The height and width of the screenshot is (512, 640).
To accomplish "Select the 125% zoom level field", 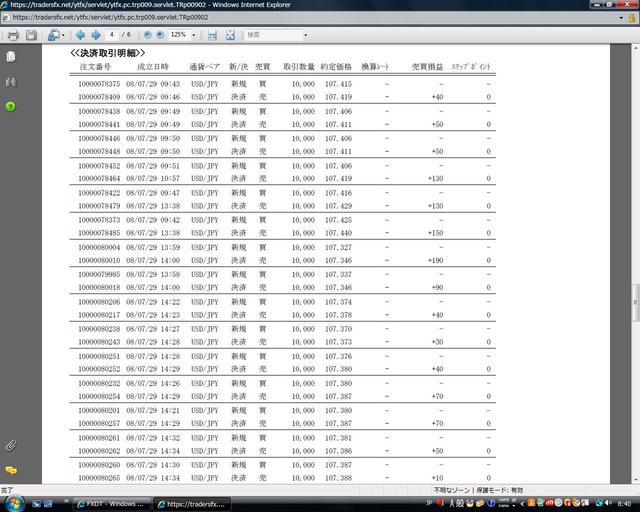I will click(179, 35).
